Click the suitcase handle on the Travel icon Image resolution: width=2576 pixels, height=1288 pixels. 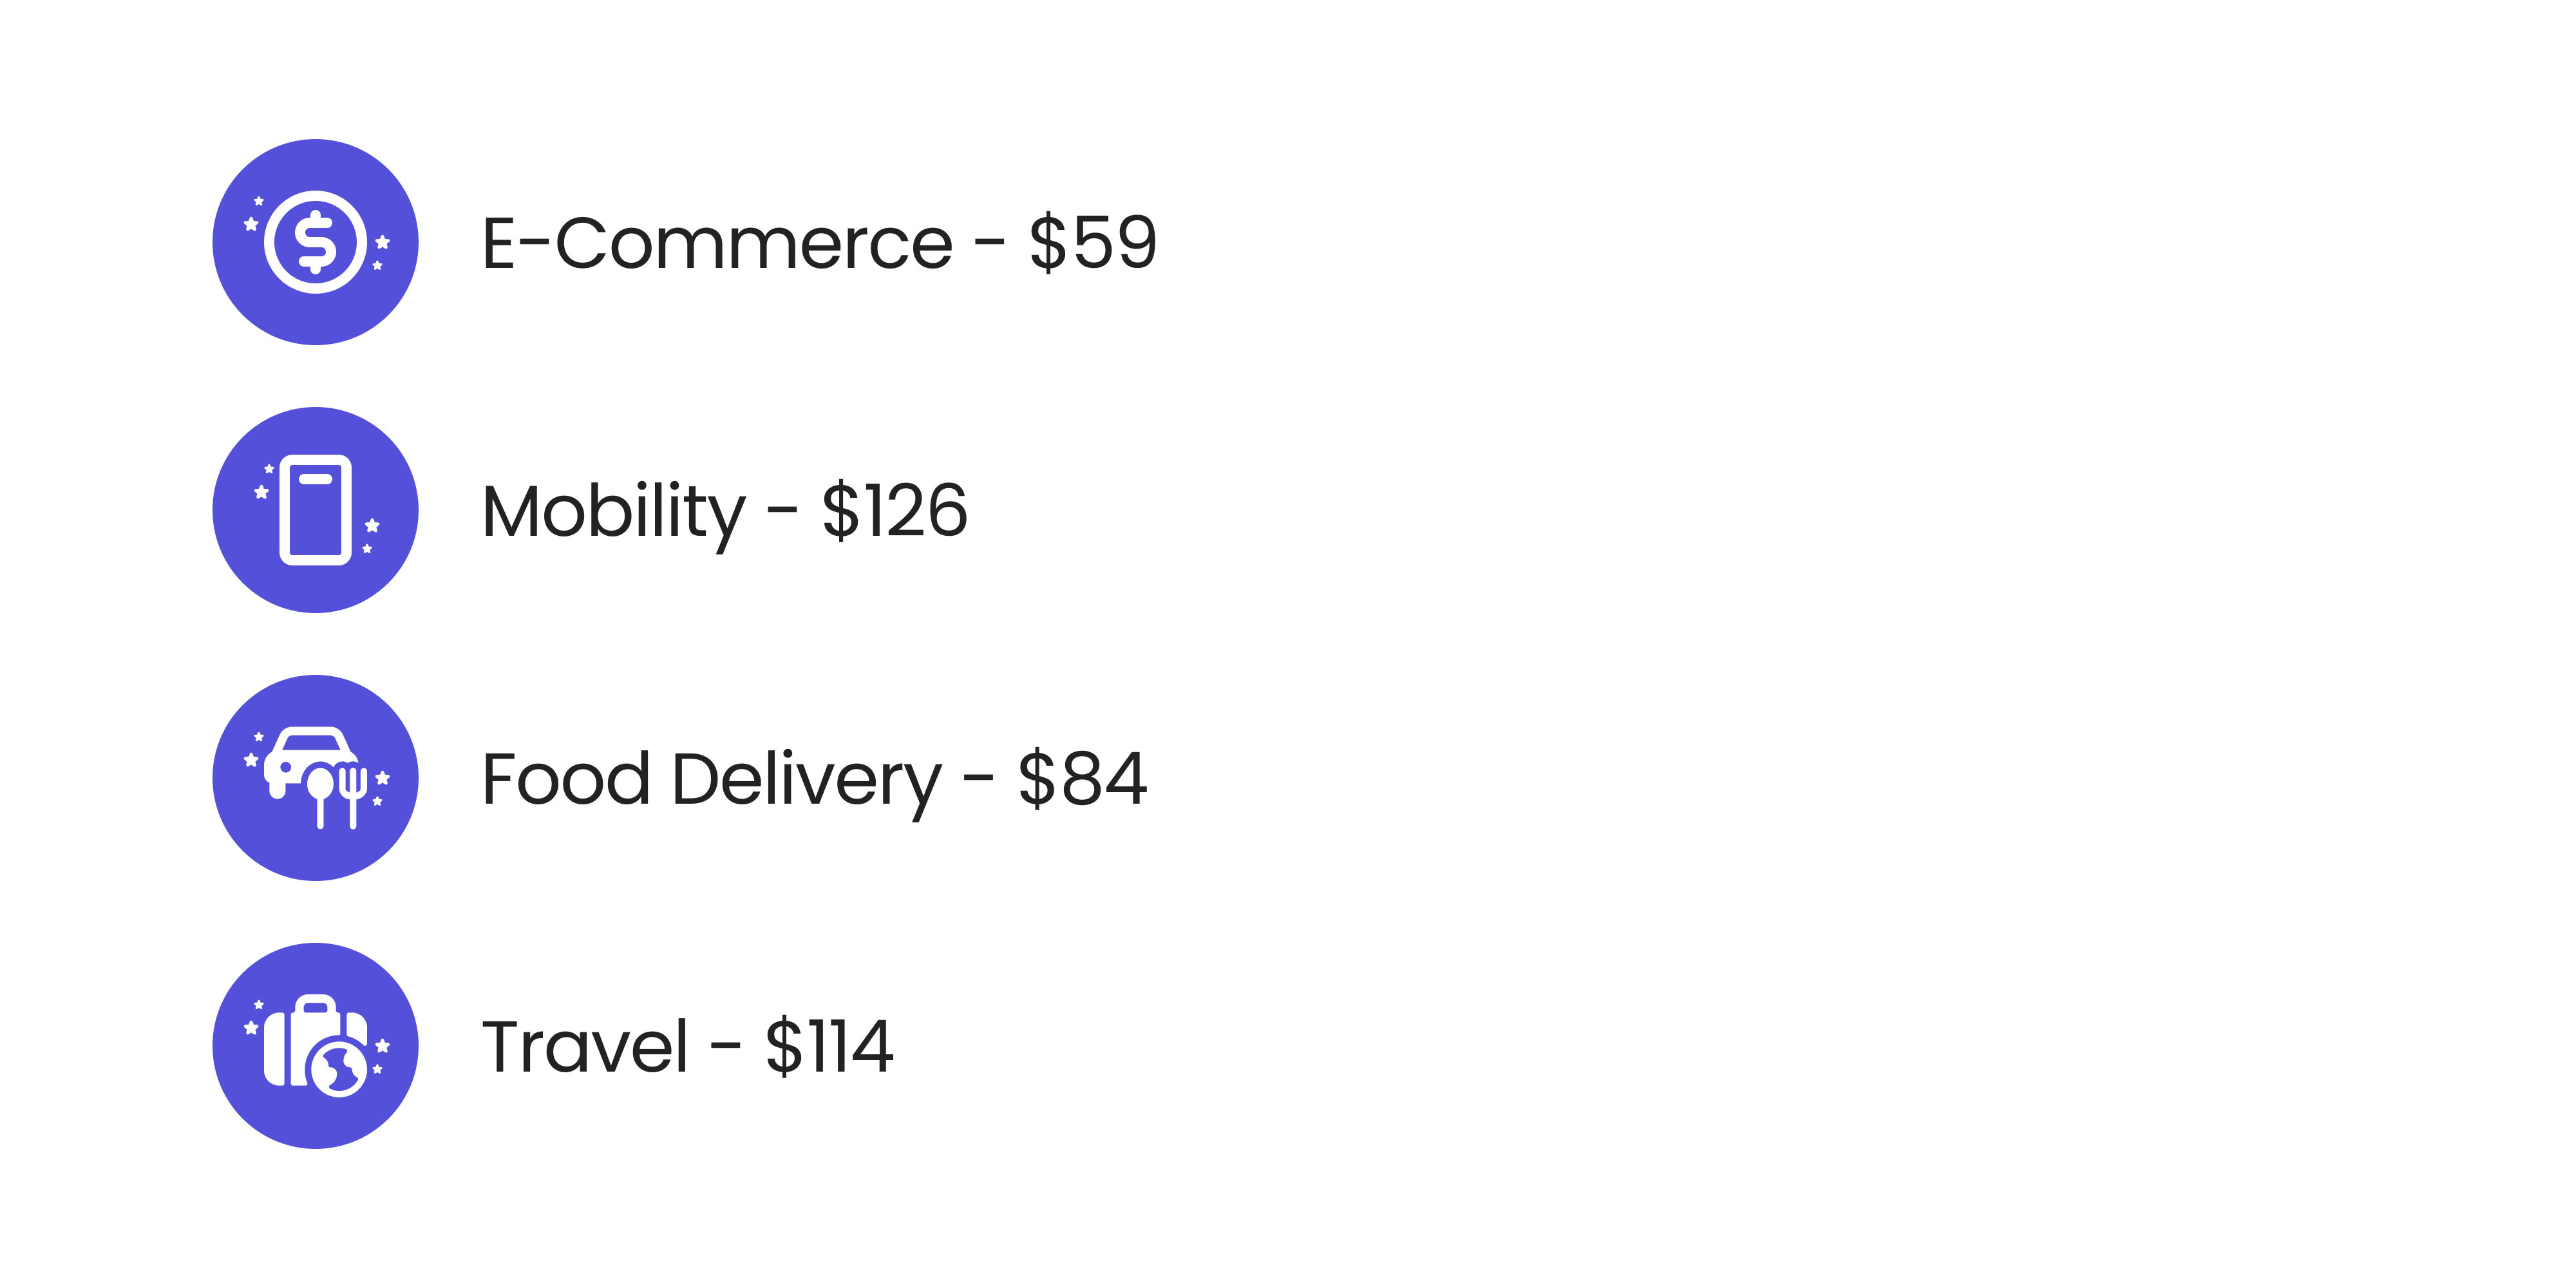point(316,1003)
